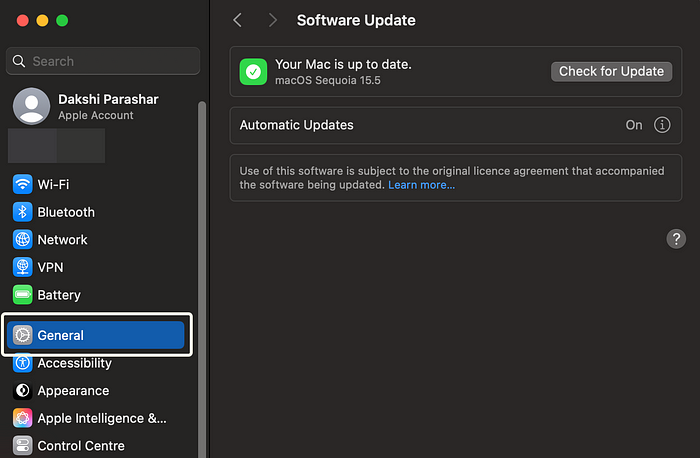The image size is (700, 458).
Task: Maximize window with green button
Action: [62, 21]
